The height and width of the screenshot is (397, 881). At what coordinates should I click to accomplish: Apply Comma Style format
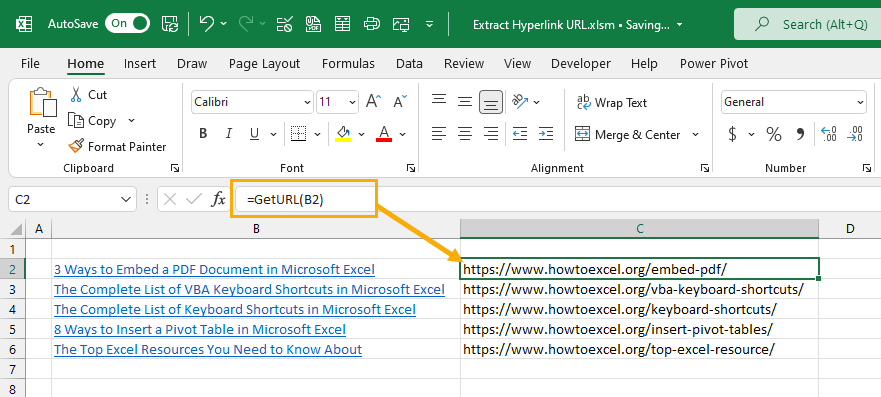tap(801, 134)
